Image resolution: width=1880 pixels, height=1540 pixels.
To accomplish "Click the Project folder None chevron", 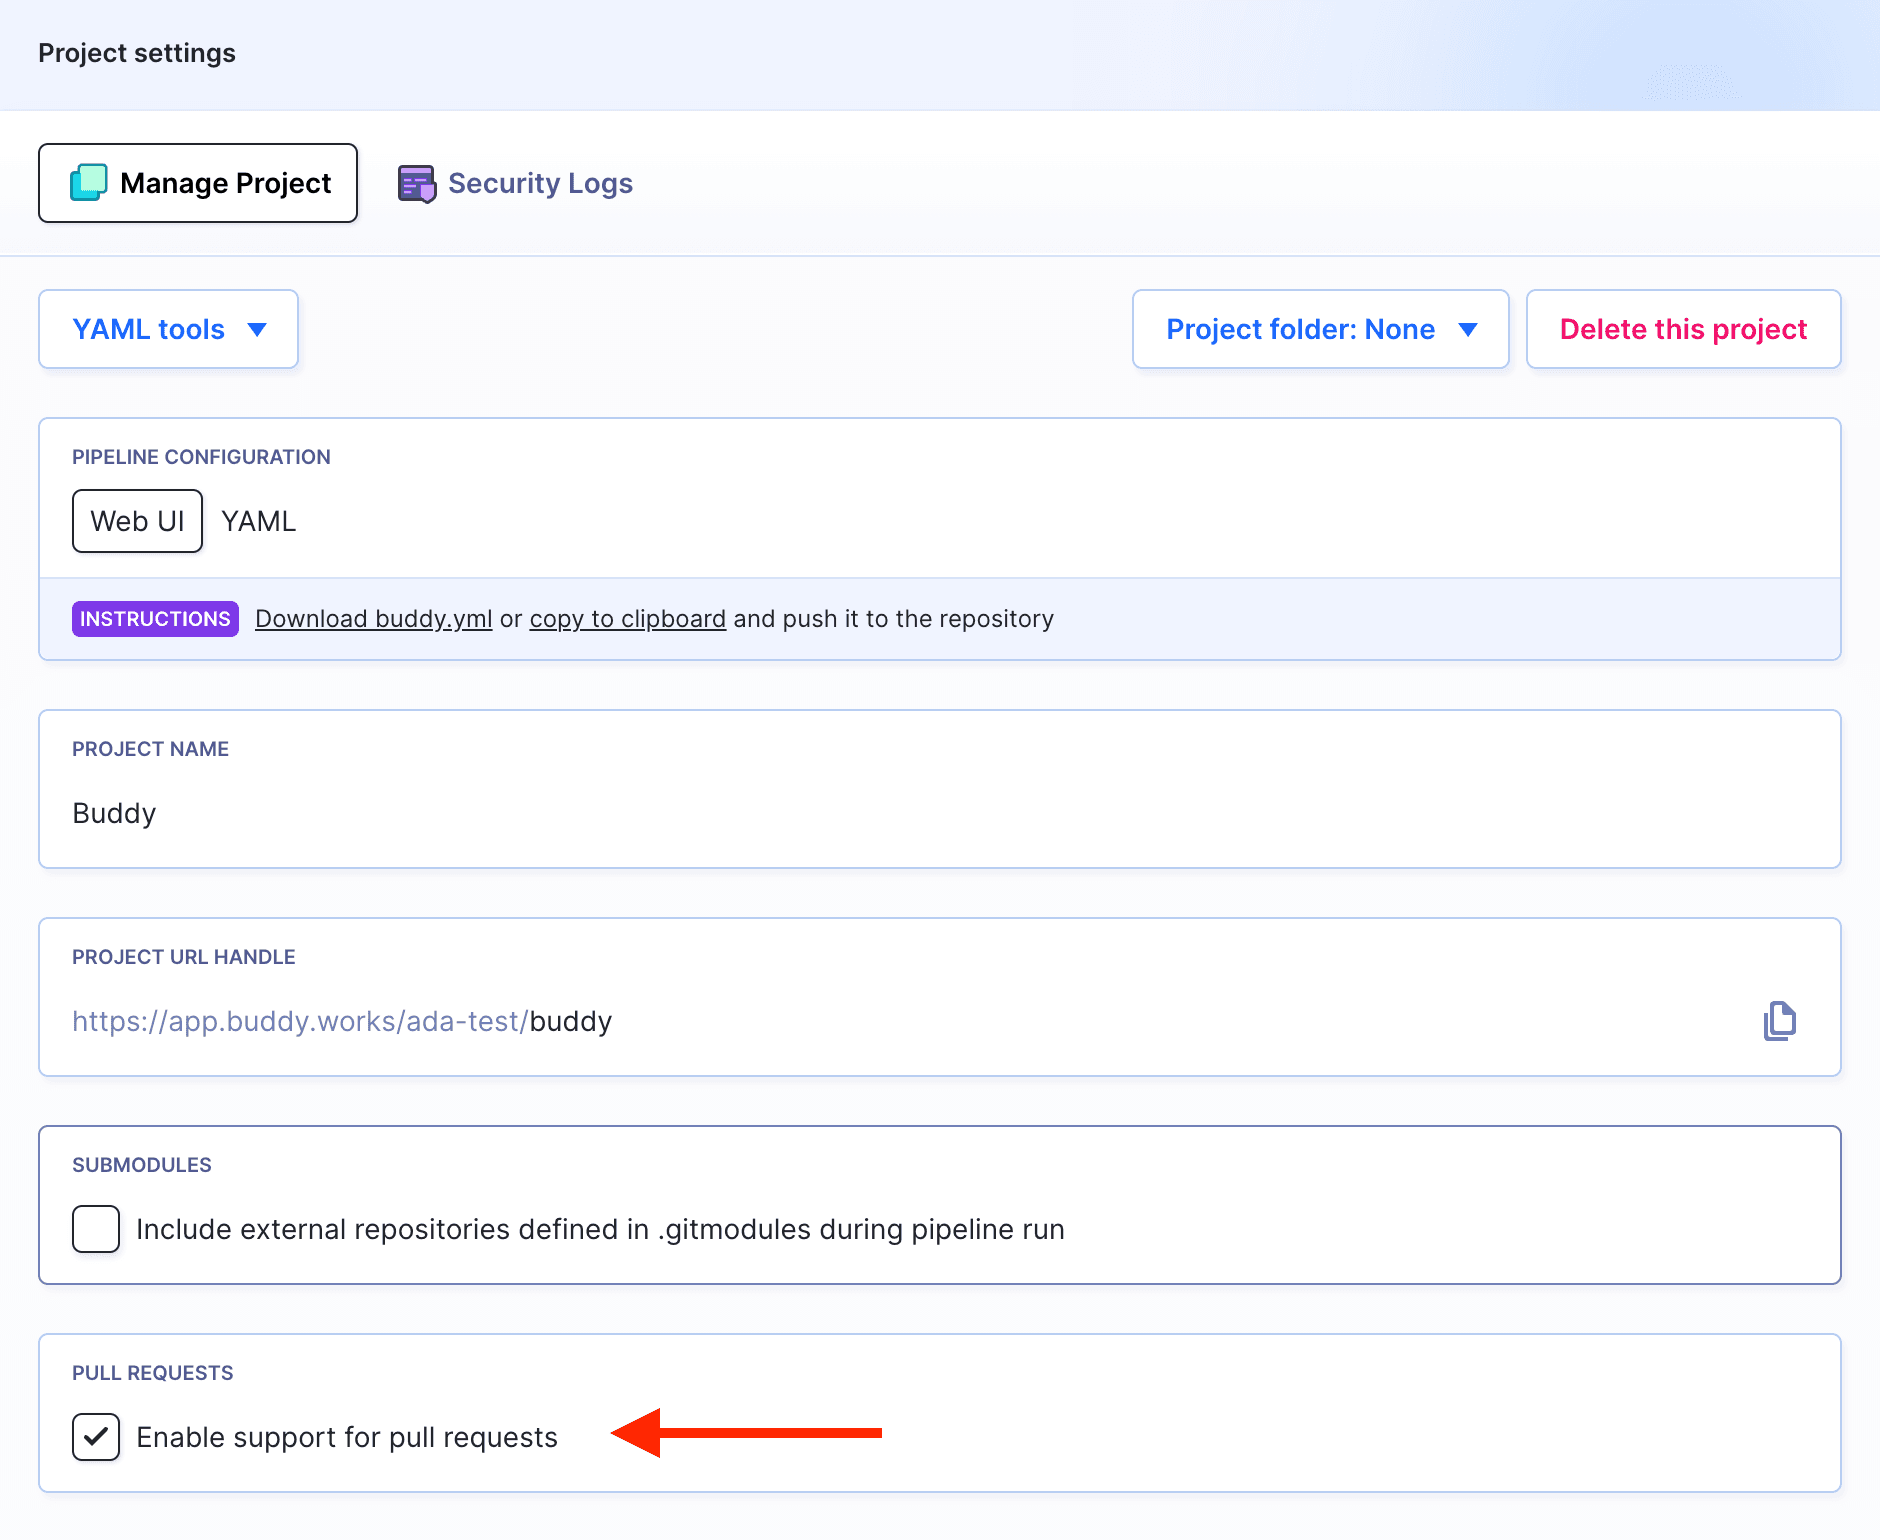I will pos(1468,329).
